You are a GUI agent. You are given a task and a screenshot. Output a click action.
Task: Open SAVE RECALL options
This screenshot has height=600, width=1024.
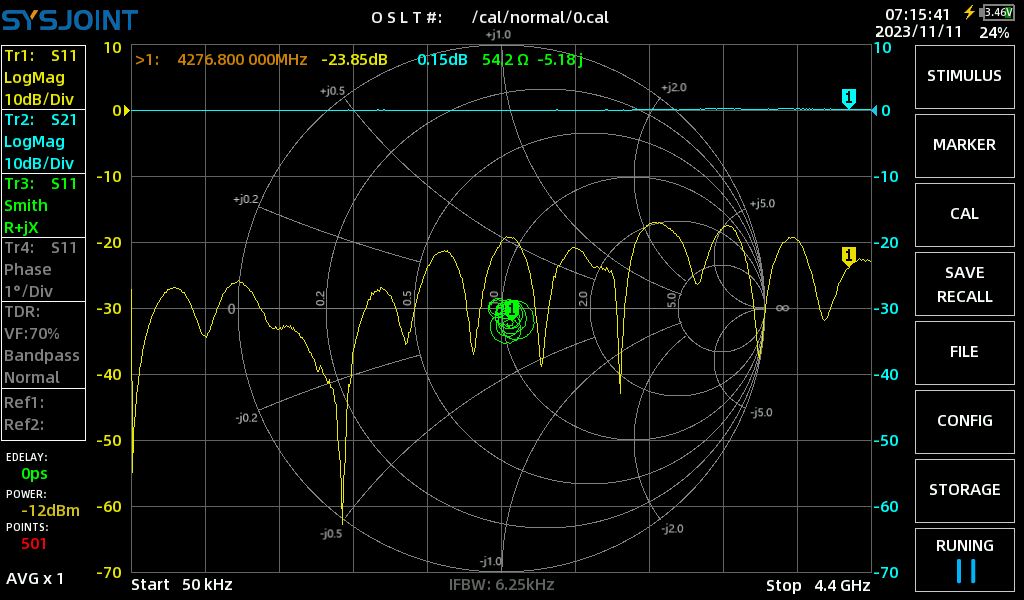coord(964,284)
